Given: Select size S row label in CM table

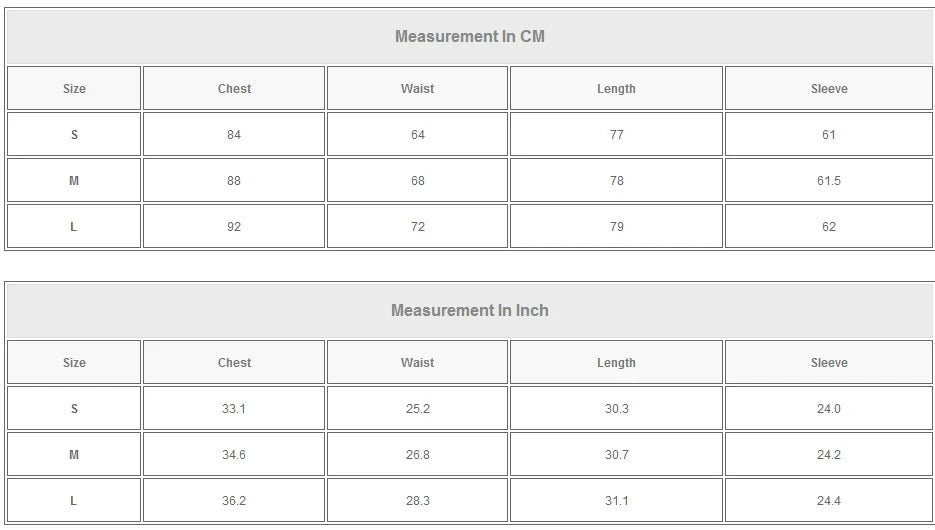Looking at the screenshot, I should click(x=74, y=135).
